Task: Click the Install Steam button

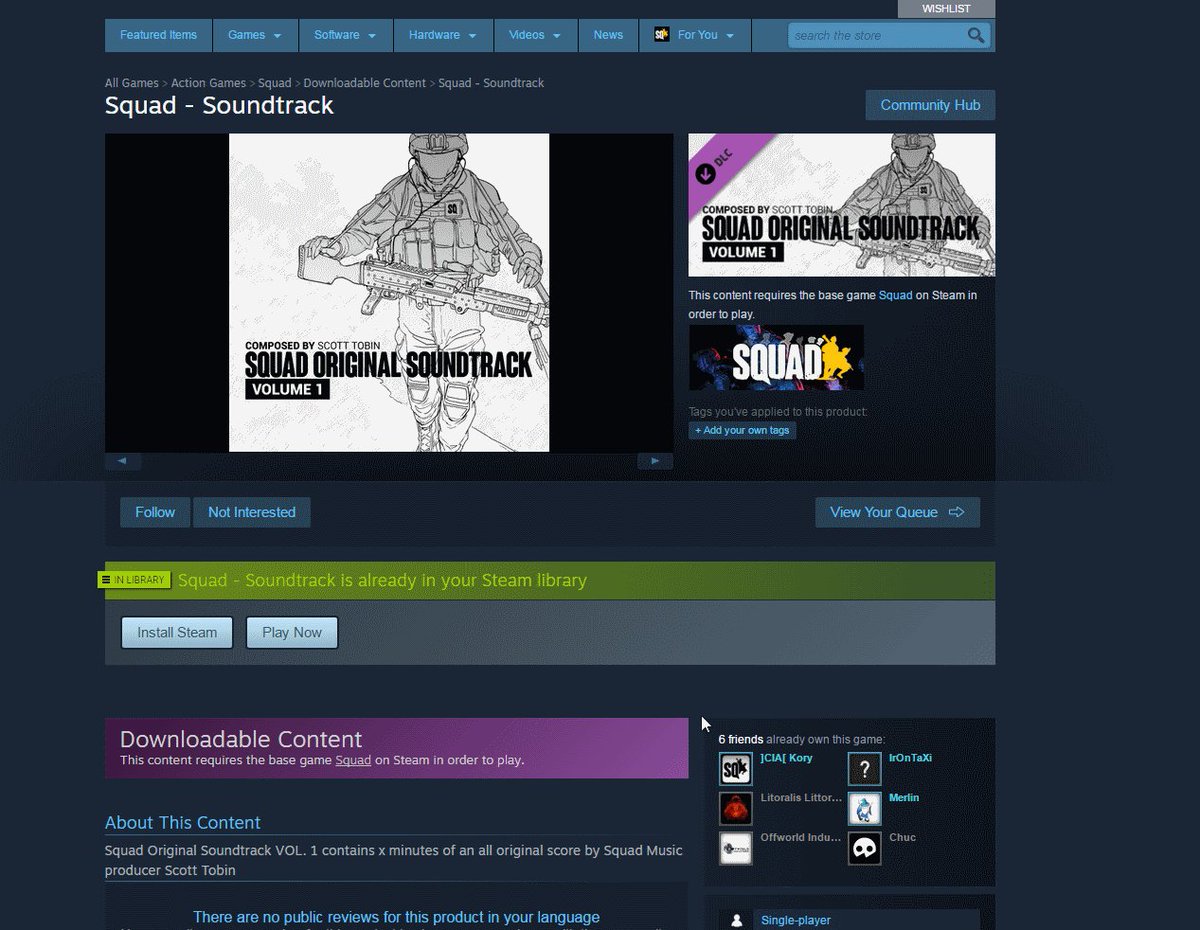Action: point(177,632)
